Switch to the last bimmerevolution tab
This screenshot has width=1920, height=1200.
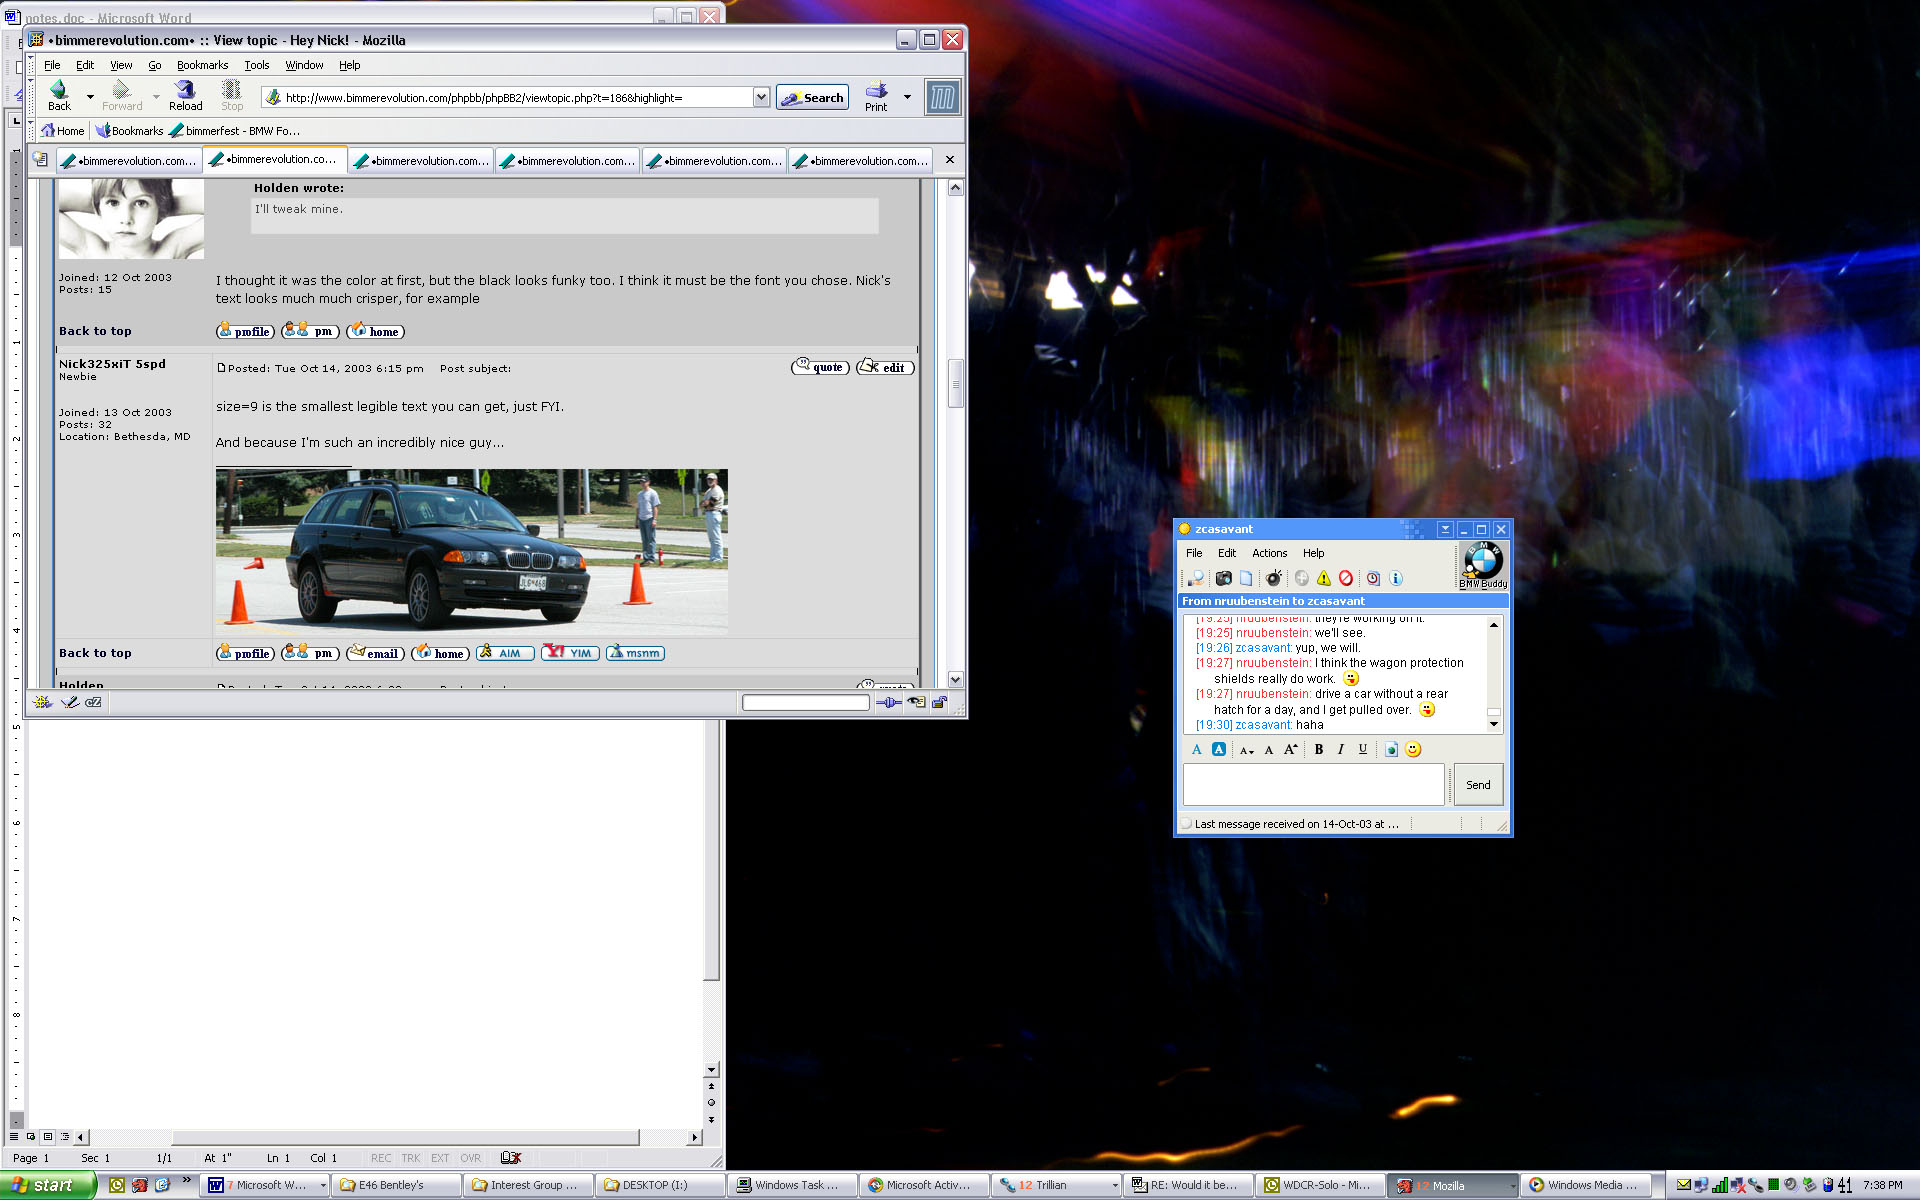(860, 160)
